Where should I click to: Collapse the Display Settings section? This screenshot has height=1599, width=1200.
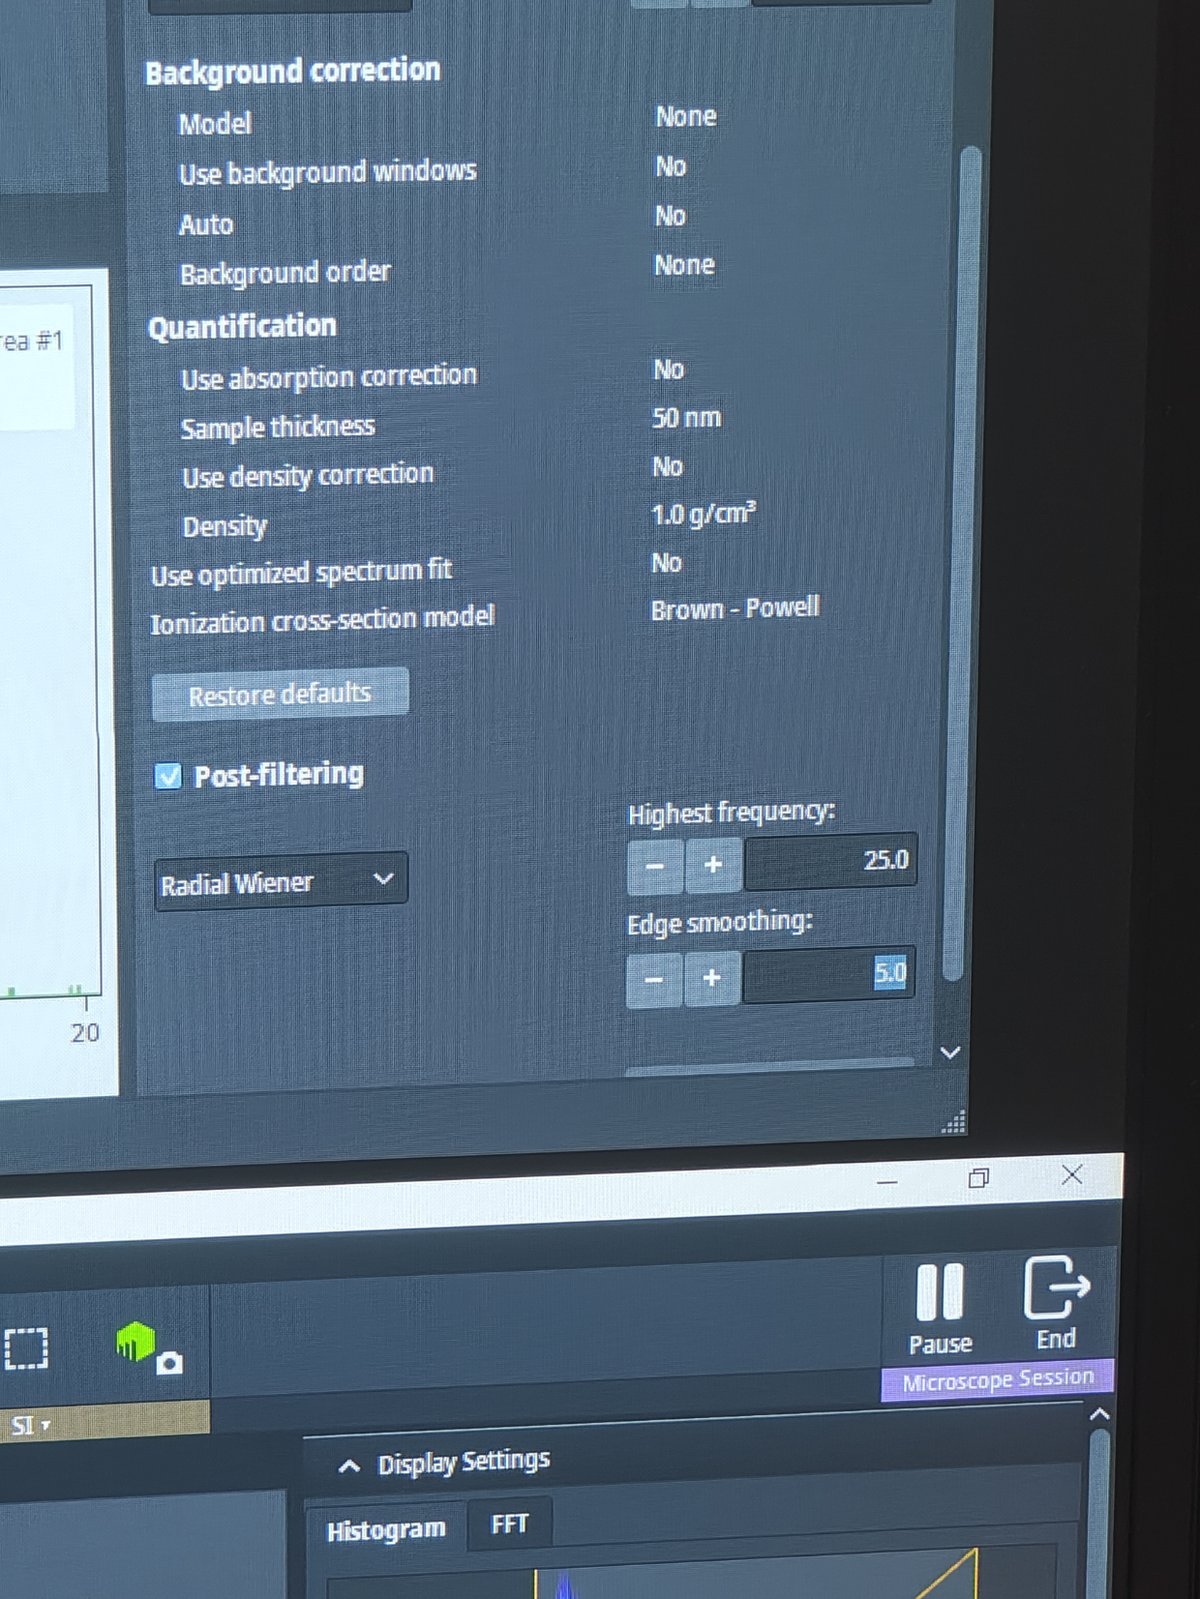pos(349,1466)
